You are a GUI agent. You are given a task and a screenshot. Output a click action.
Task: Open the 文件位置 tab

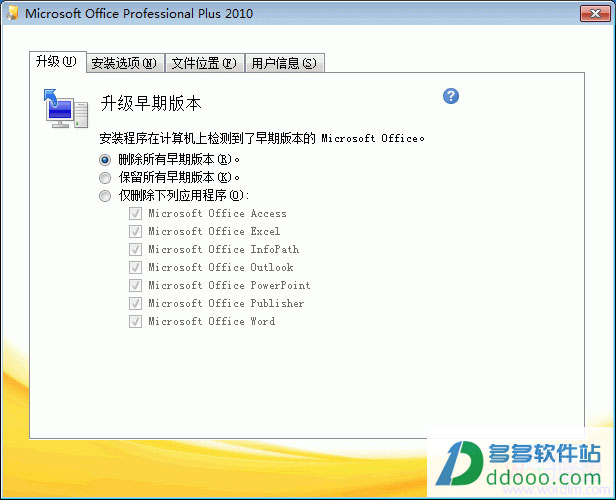[x=204, y=63]
